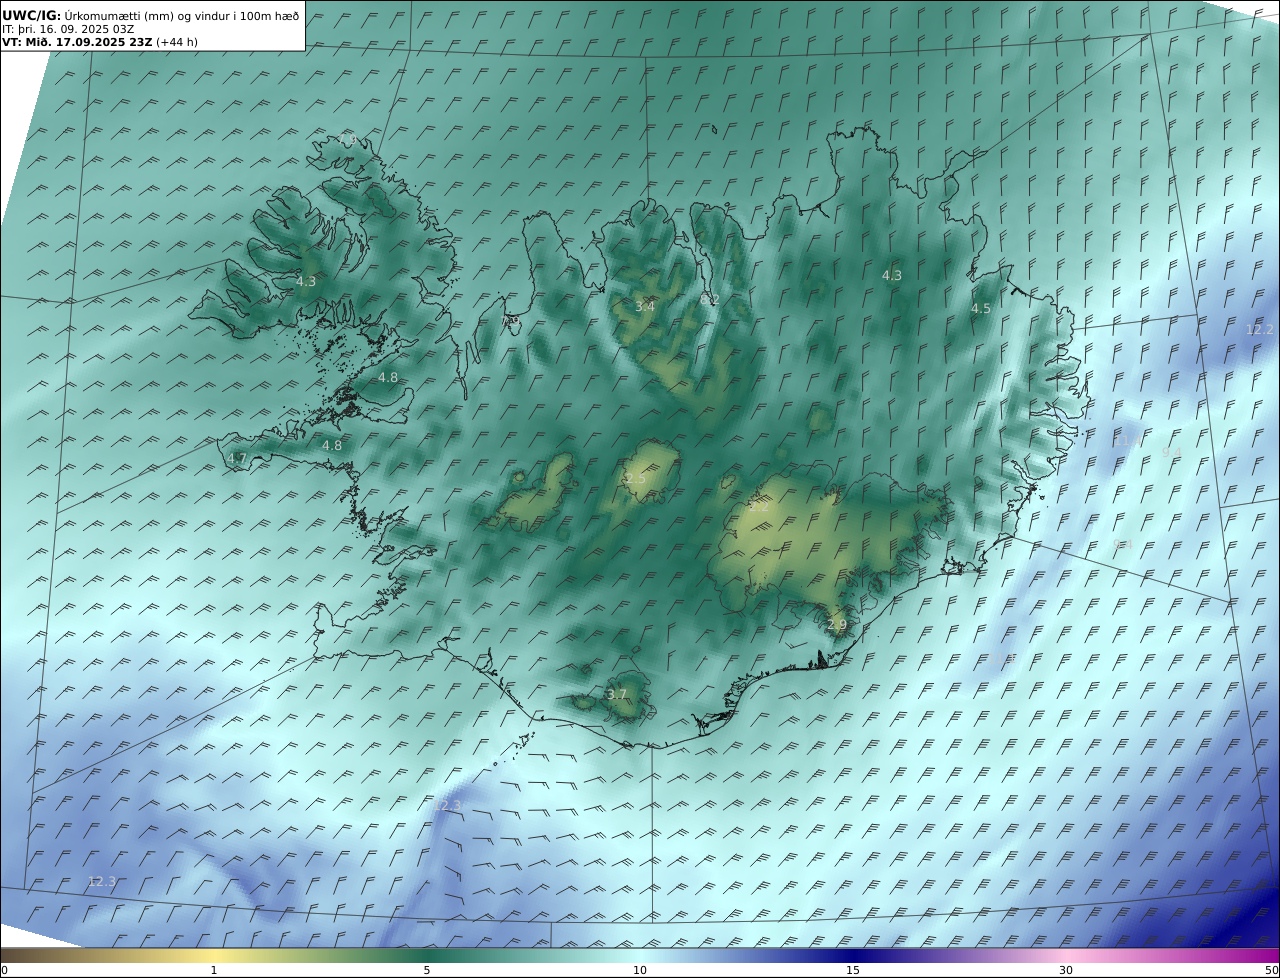
Task: Click the colorbar tick label 10
Action: [640, 970]
